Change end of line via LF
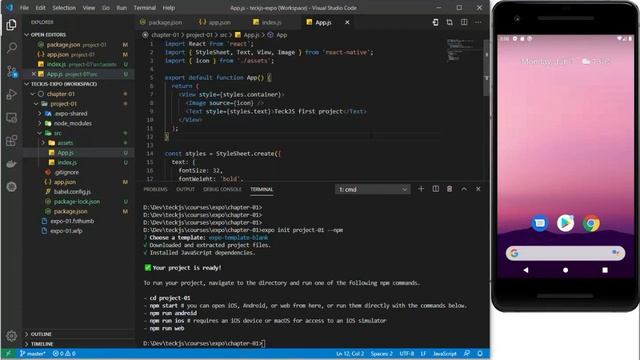The height and width of the screenshot is (360, 640). click(x=423, y=353)
